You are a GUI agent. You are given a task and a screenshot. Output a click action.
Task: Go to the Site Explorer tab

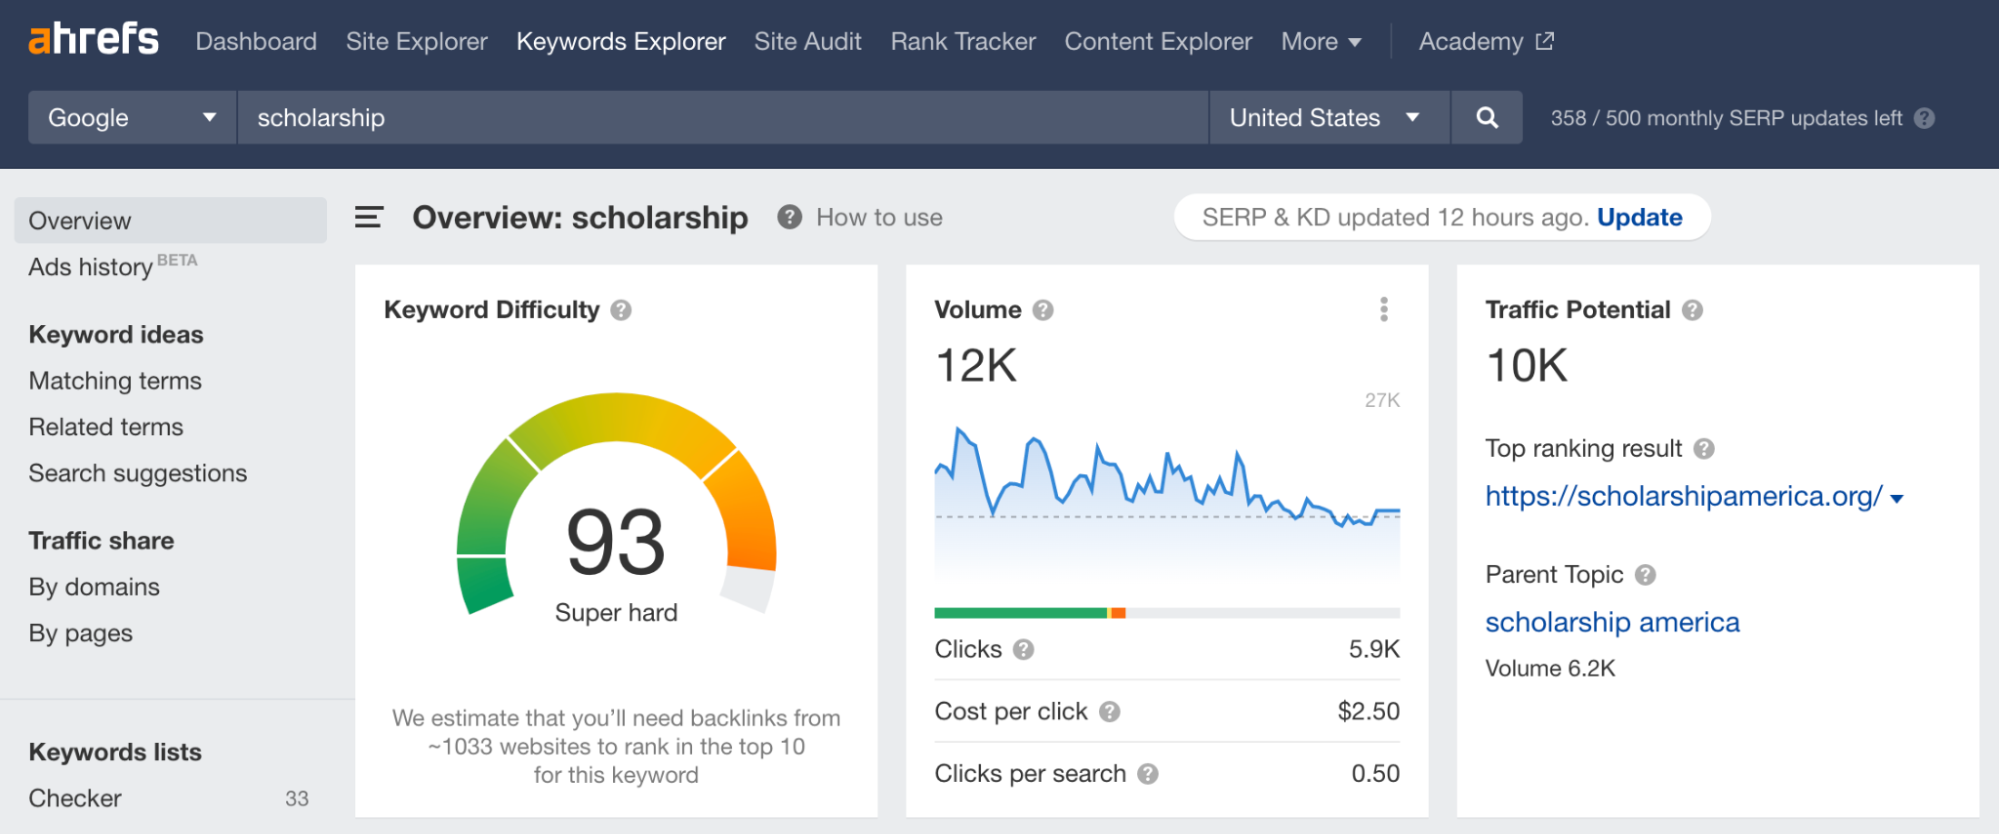pyautogui.click(x=416, y=42)
